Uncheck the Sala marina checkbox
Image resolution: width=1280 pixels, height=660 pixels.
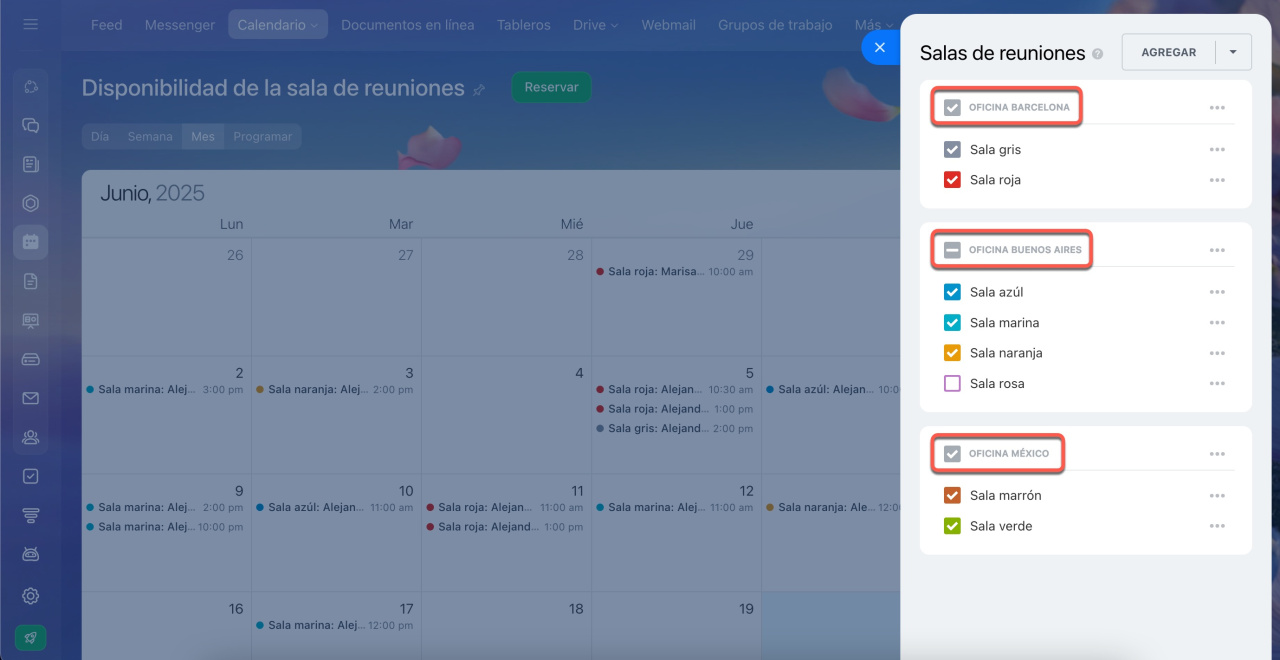click(952, 323)
